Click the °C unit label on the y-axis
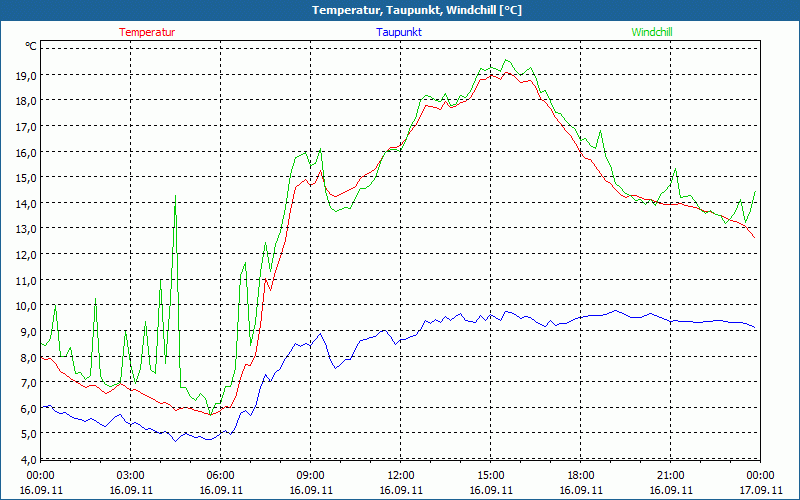This screenshot has height=500, width=800. coord(31,46)
